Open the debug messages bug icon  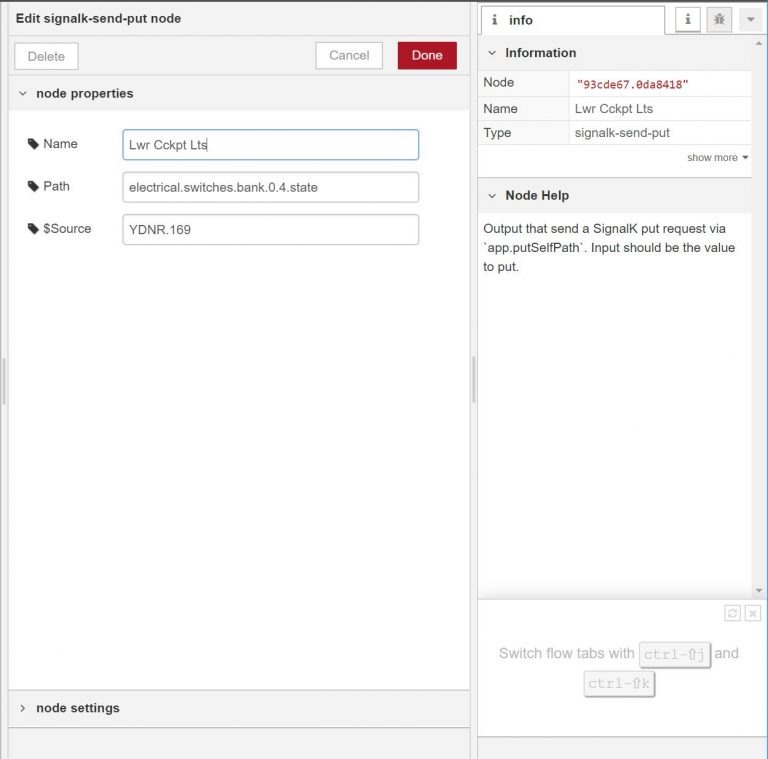tap(719, 20)
